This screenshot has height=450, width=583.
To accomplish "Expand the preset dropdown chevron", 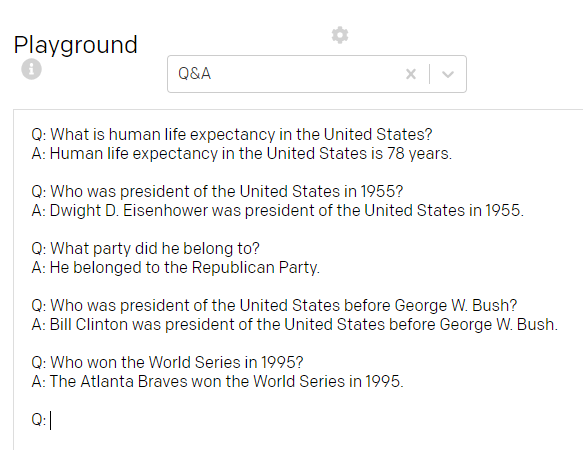I will click(x=448, y=74).
